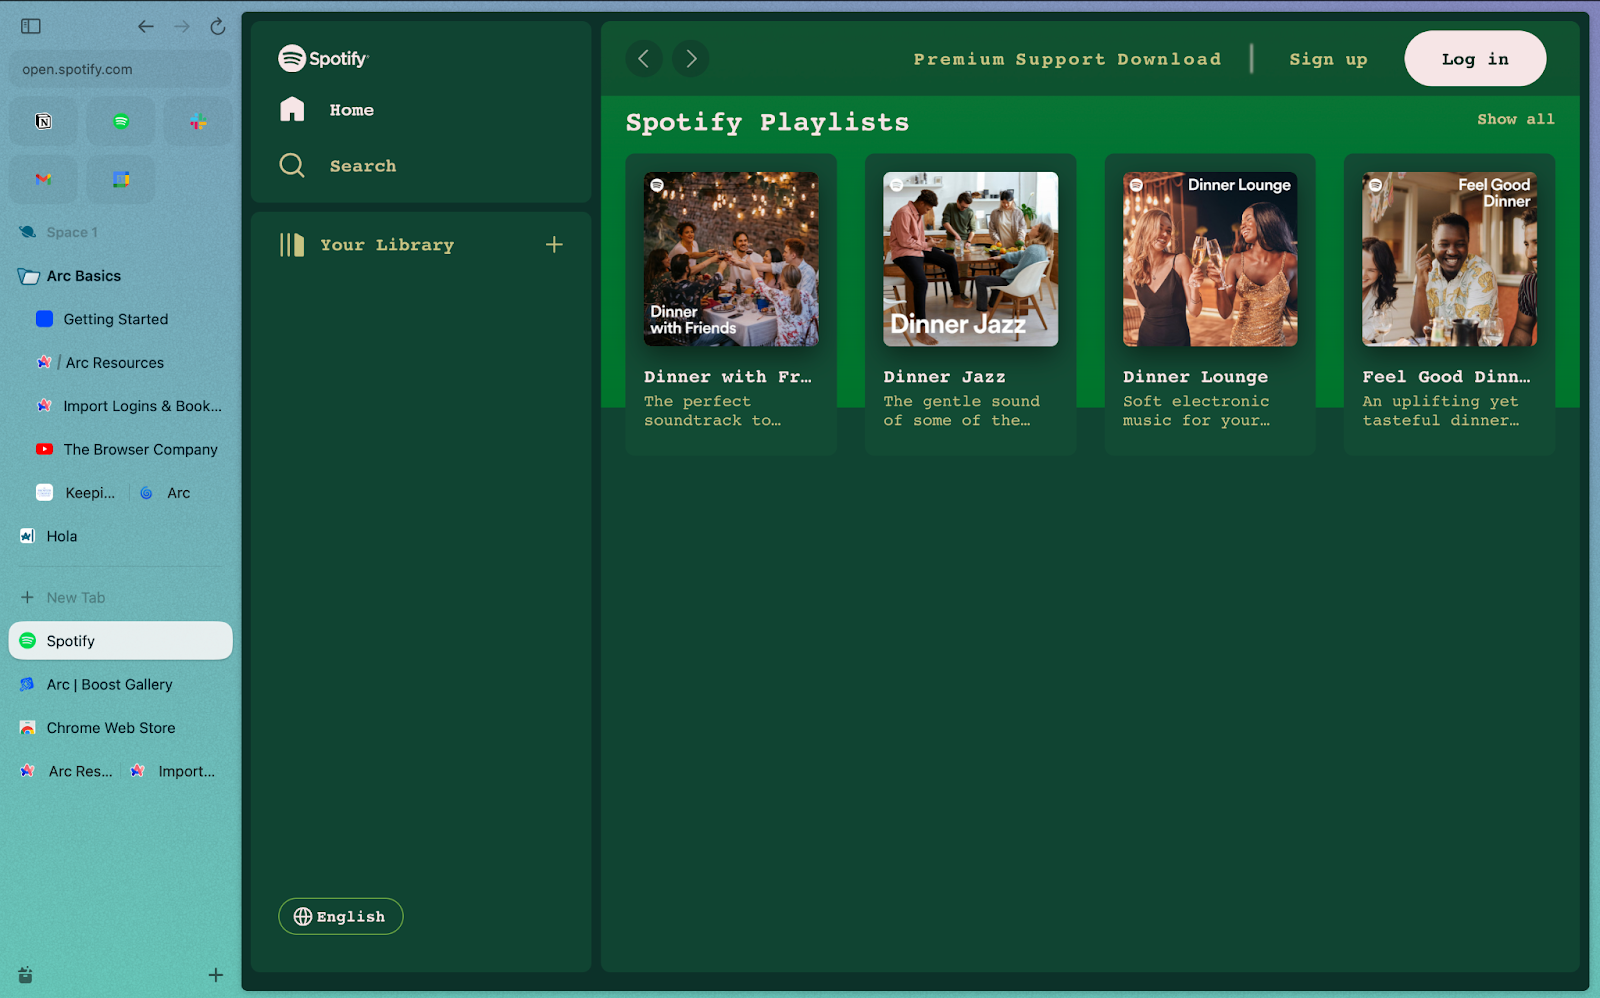Open the pinned Google Calendar favorite
The width and height of the screenshot is (1600, 998).
pyautogui.click(x=121, y=179)
